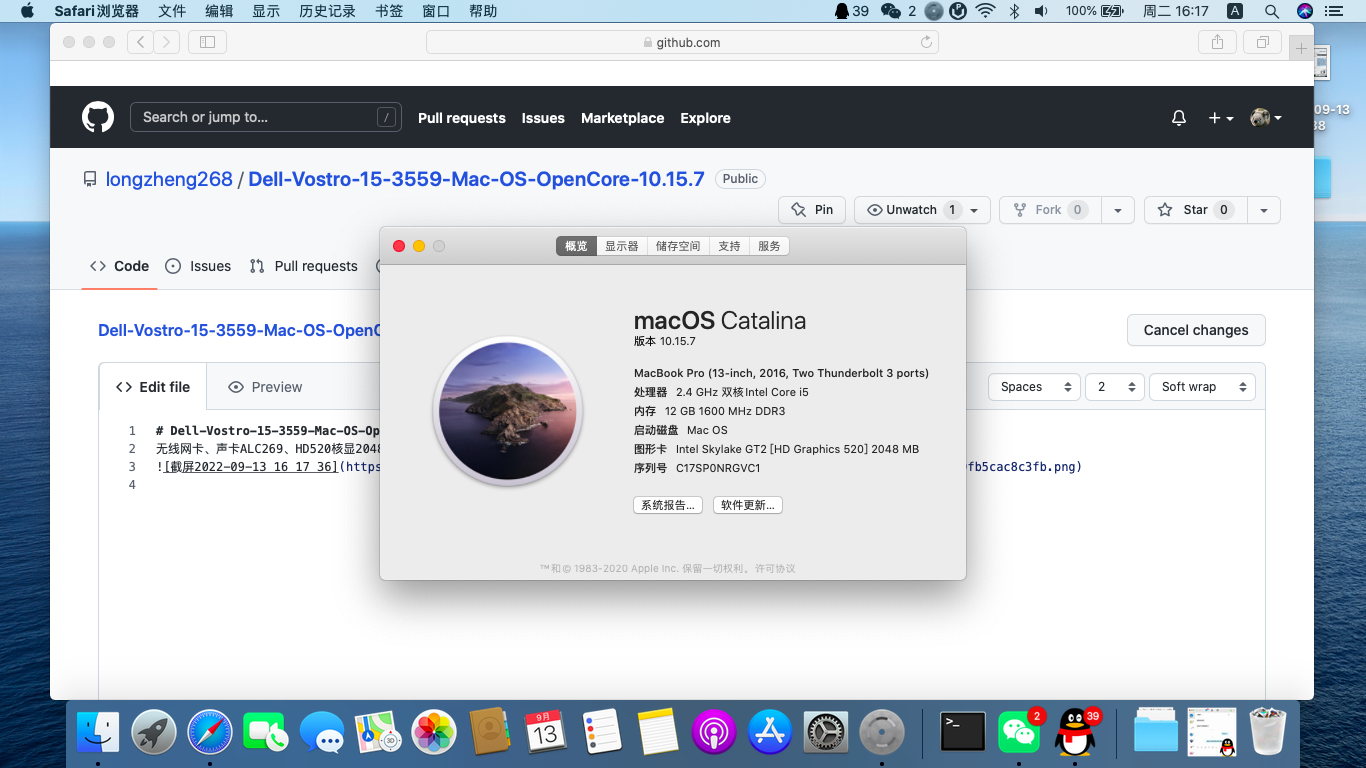Click the macOS Catalina image
The image size is (1366, 768).
tap(508, 411)
